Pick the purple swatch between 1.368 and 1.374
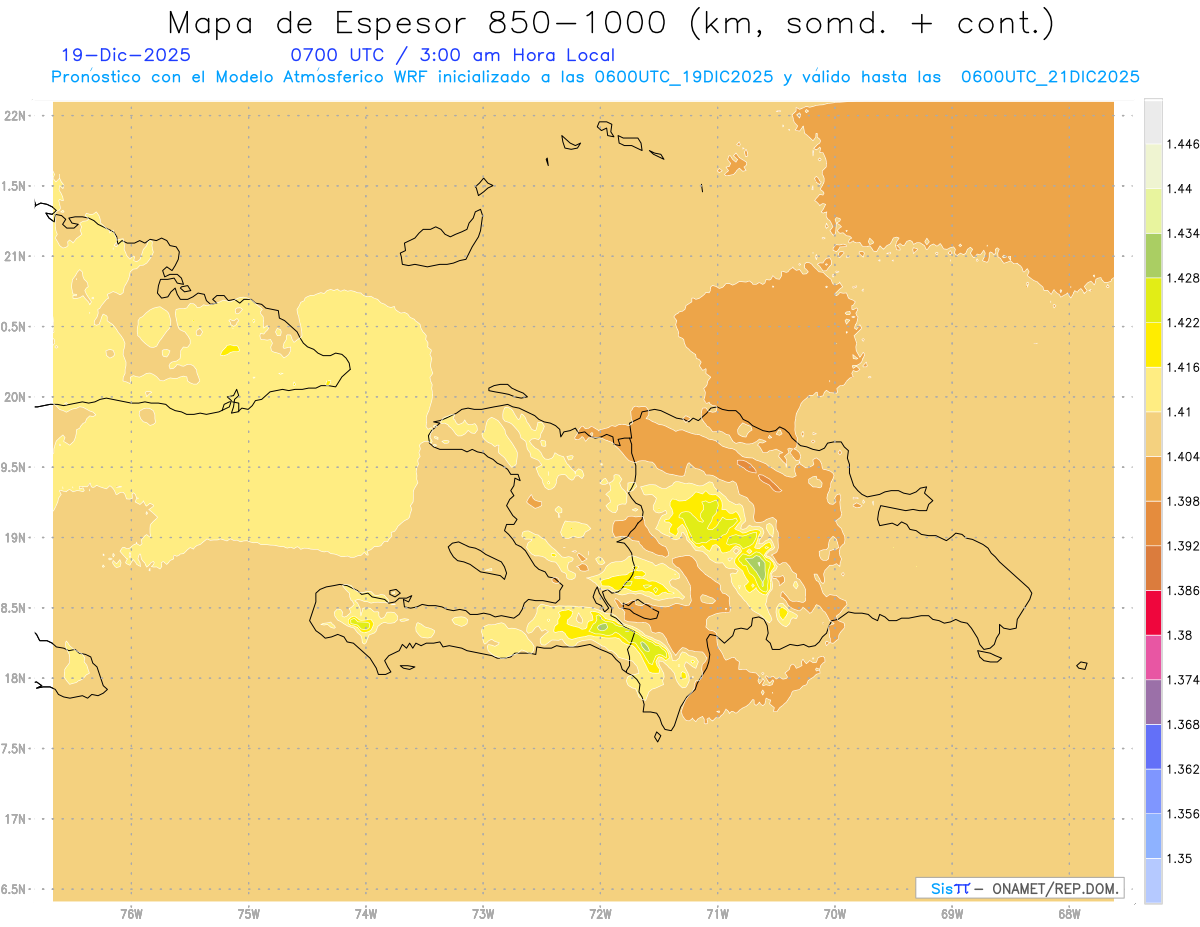Viewport: 1200px width, 927px height. pos(1153,702)
